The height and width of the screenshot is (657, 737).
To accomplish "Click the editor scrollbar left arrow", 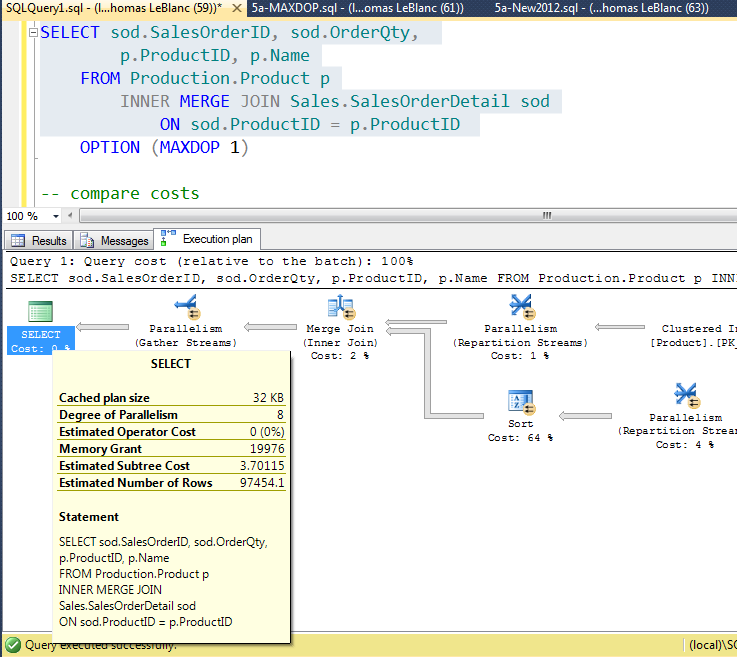I will (70, 216).
